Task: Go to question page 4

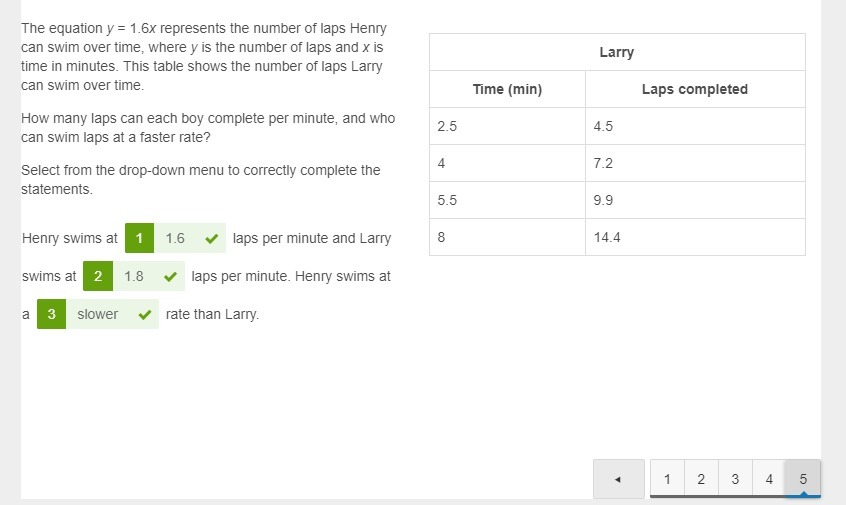Action: click(x=769, y=479)
